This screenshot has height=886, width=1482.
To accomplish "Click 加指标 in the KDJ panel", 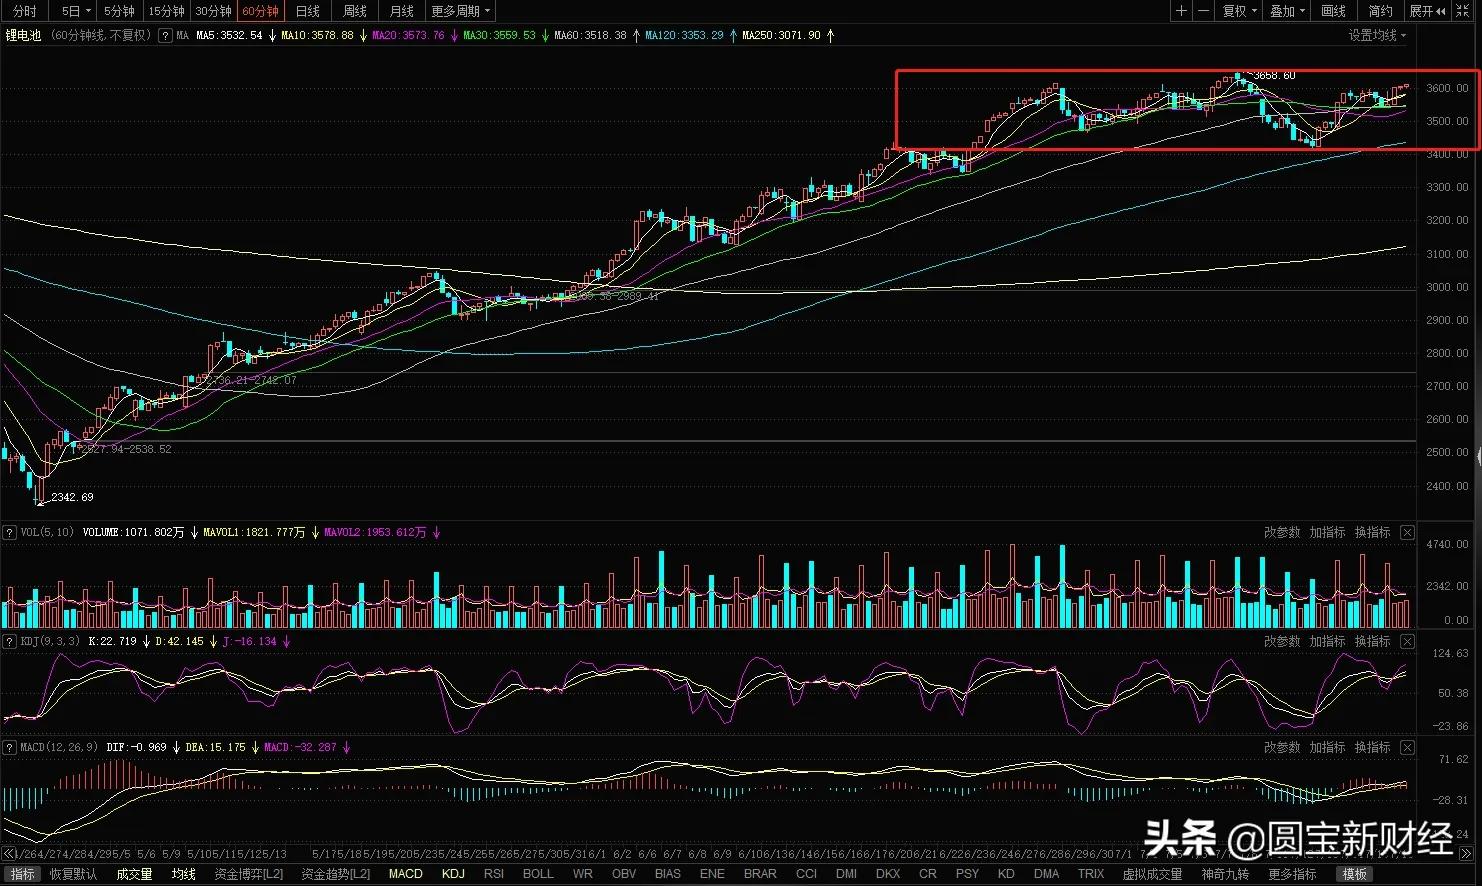I will tap(1327, 641).
